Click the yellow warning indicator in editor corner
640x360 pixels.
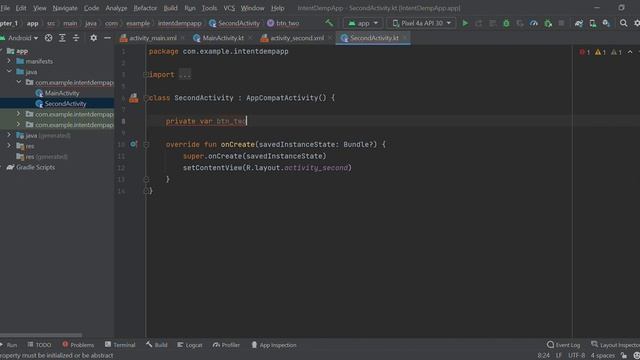600,52
